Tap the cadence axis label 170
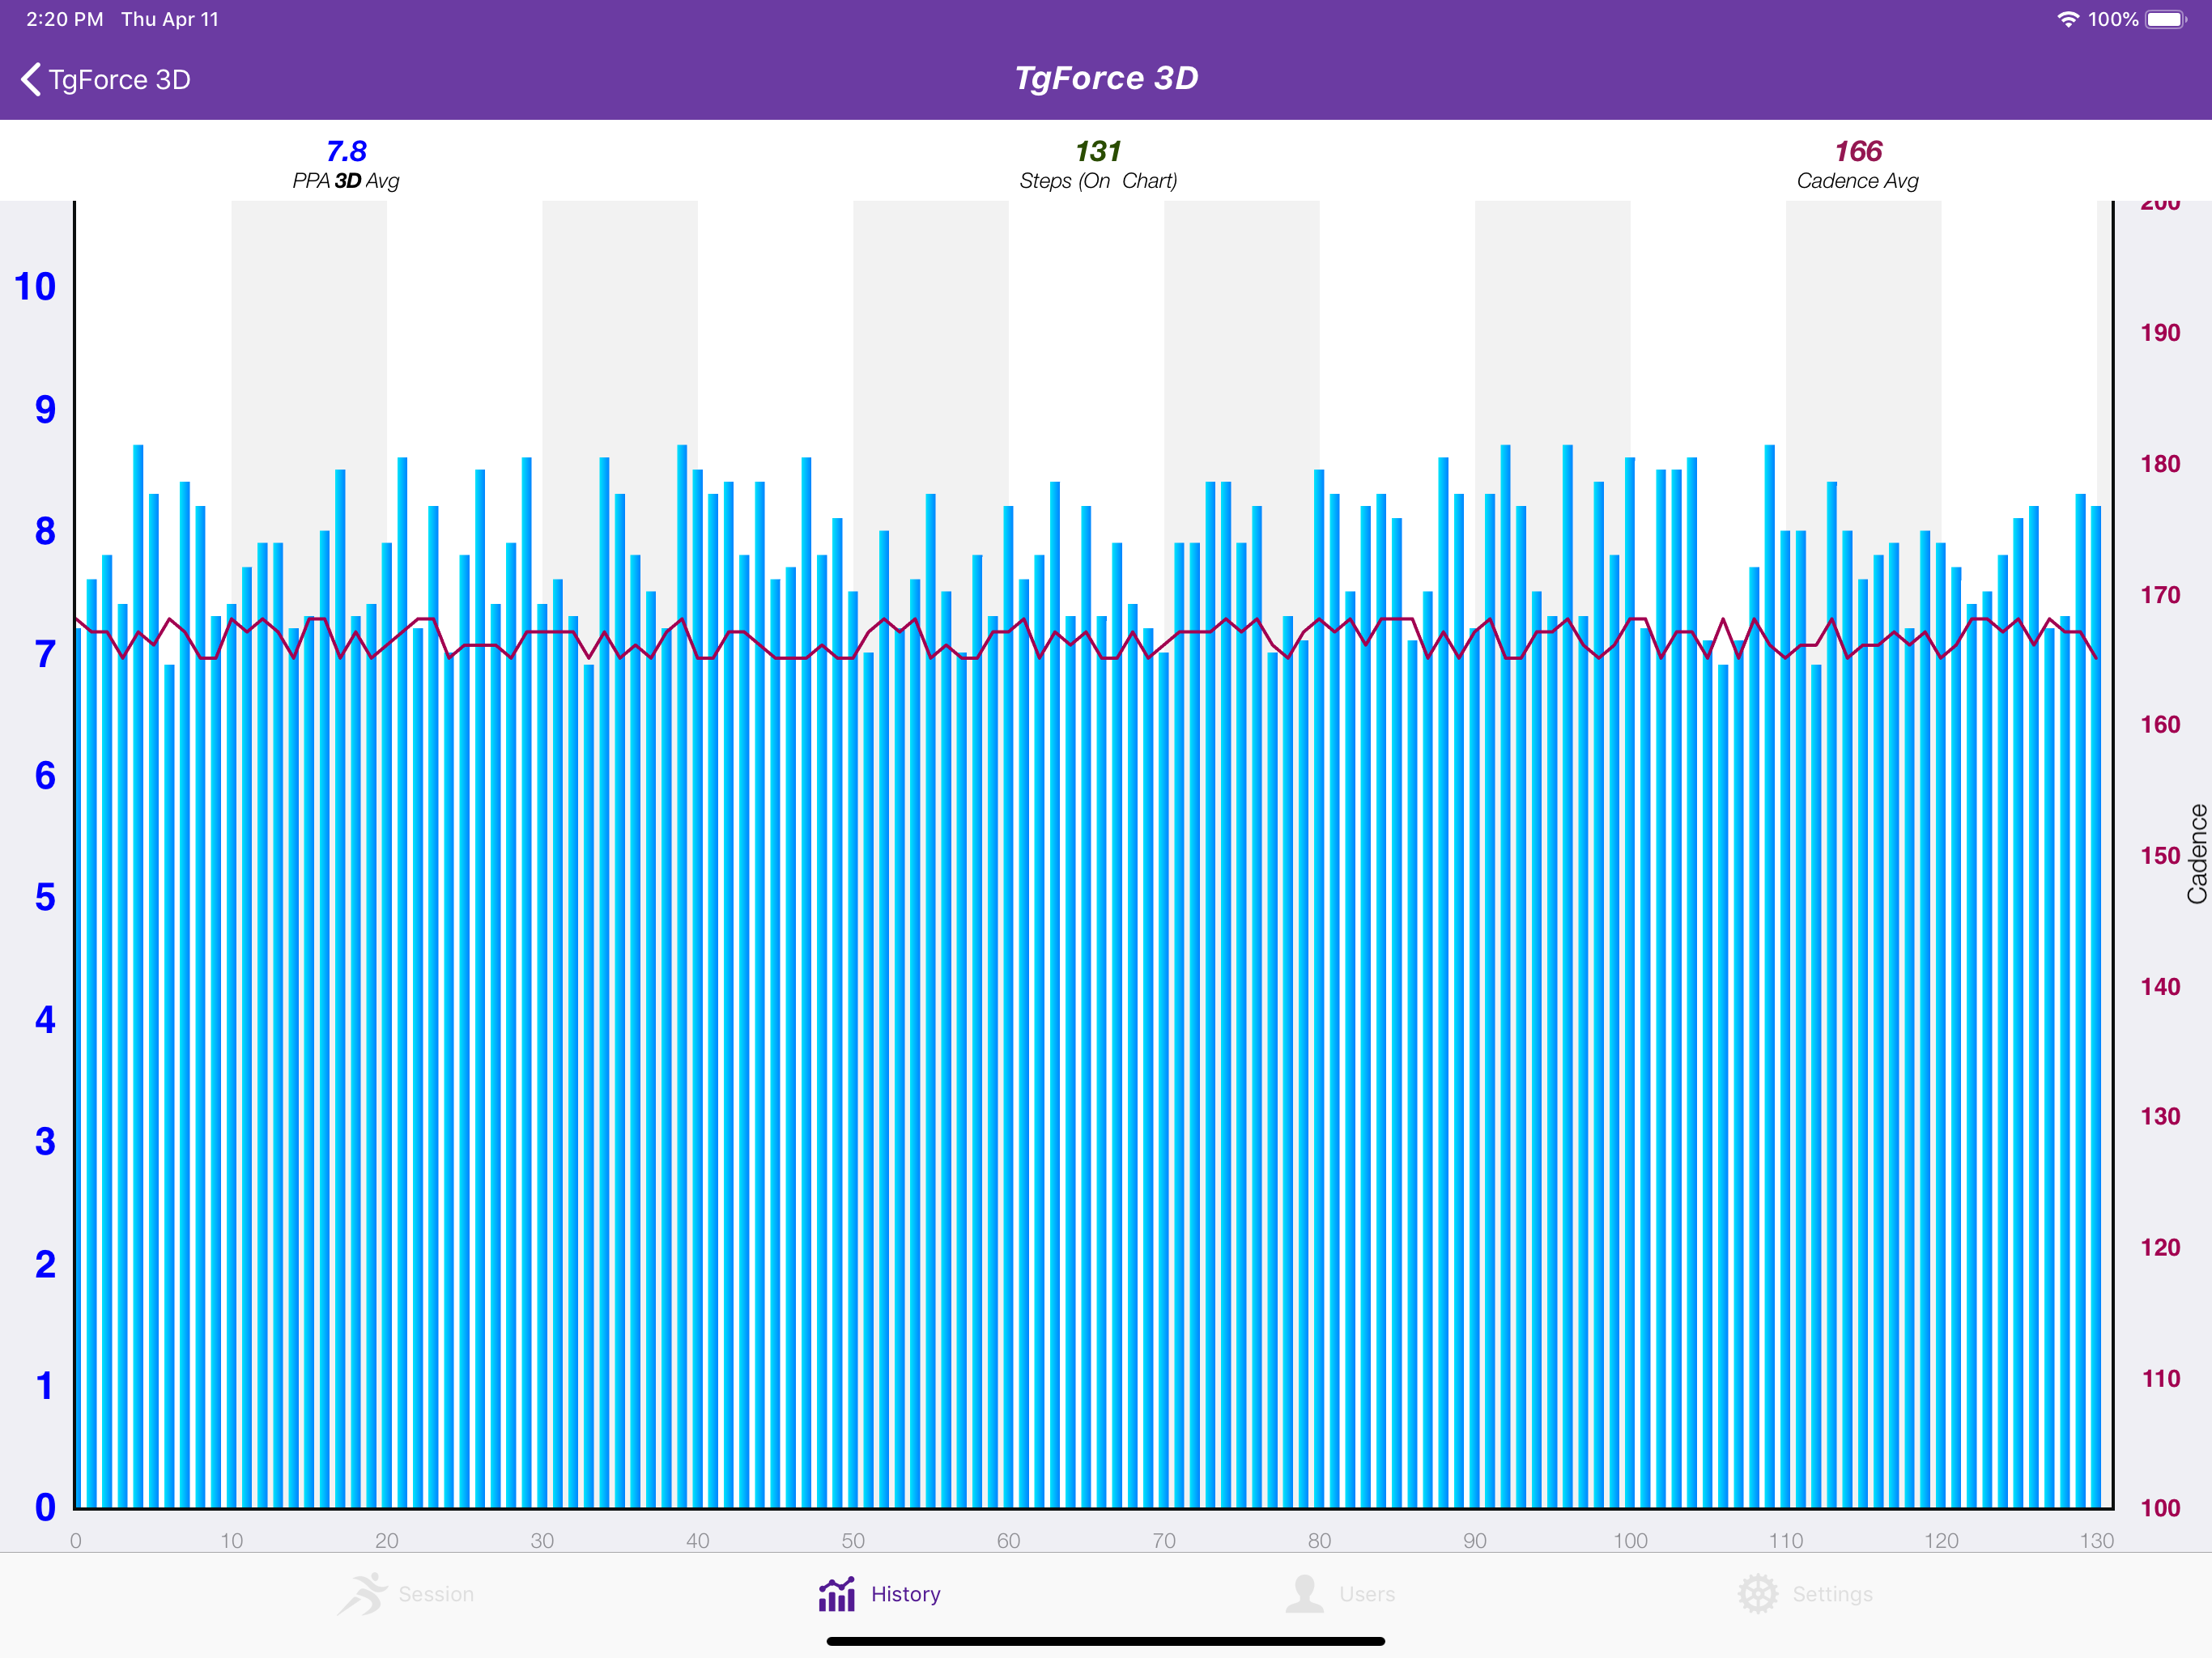The width and height of the screenshot is (2212, 1658). [2160, 595]
